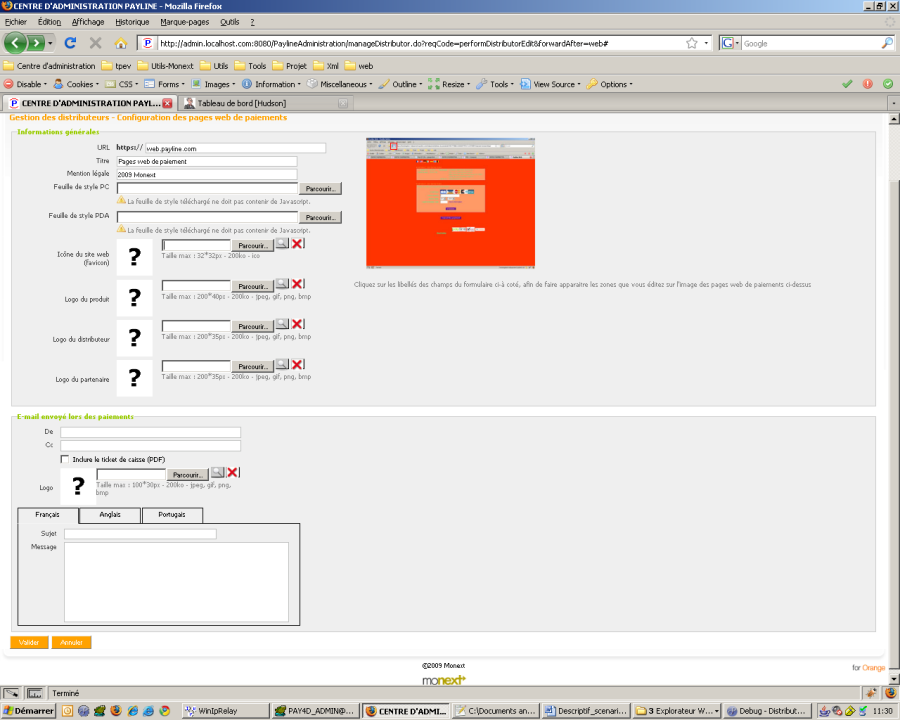Delete Logo du partenaire with red X
This screenshot has width=900, height=720.
tap(297, 364)
